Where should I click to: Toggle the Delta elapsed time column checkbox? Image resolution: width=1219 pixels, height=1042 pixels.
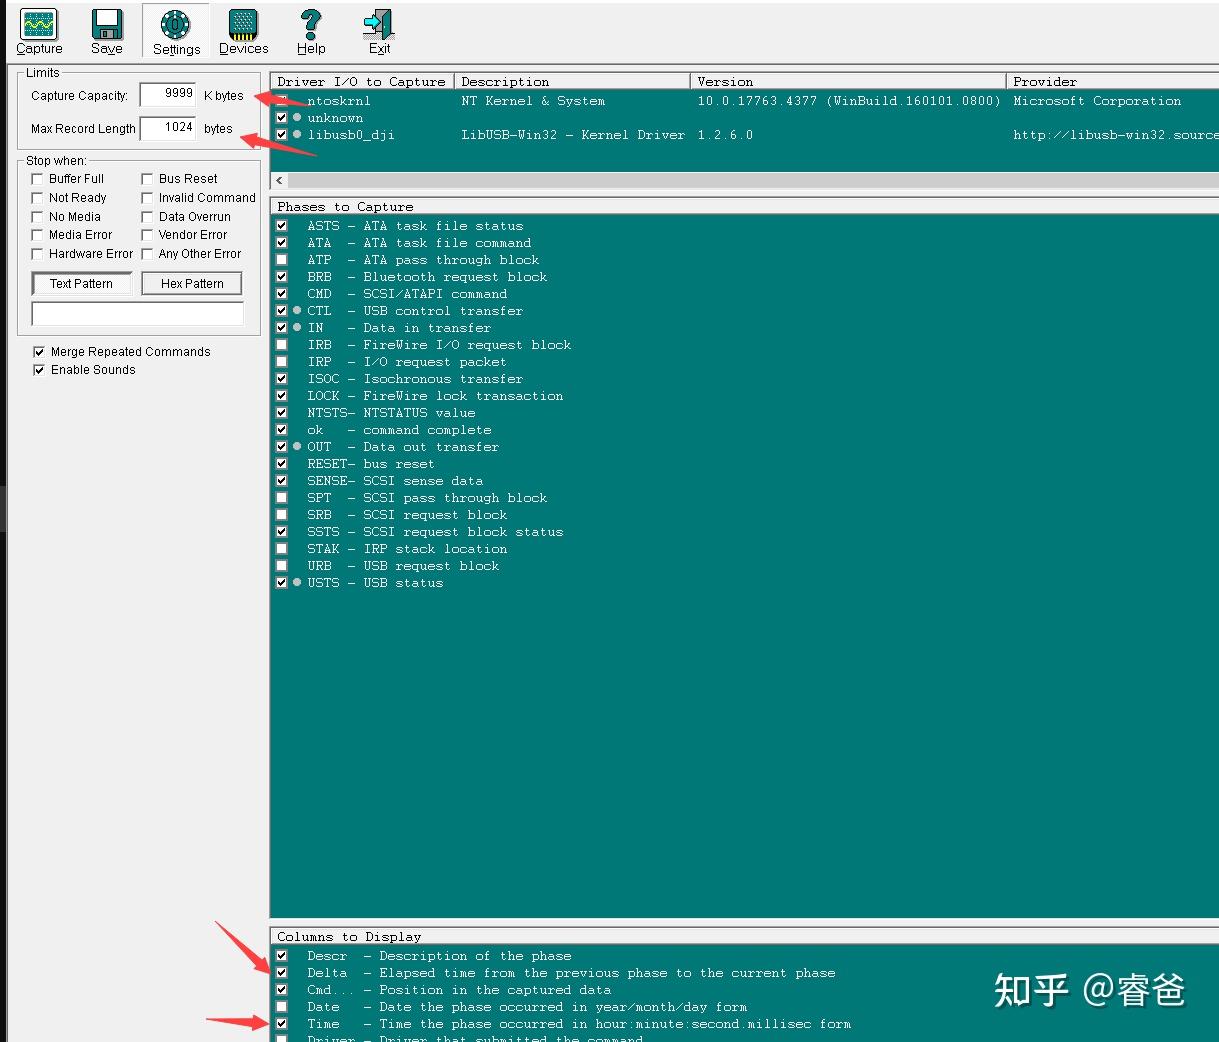[282, 973]
